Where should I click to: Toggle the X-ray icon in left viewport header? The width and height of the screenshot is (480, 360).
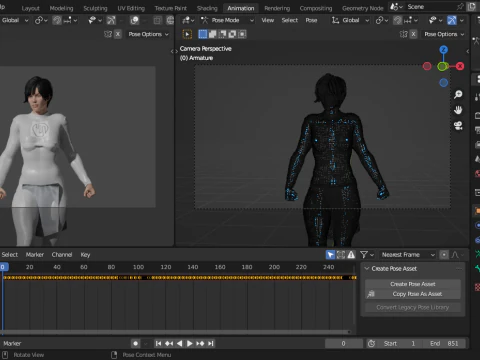[157, 20]
